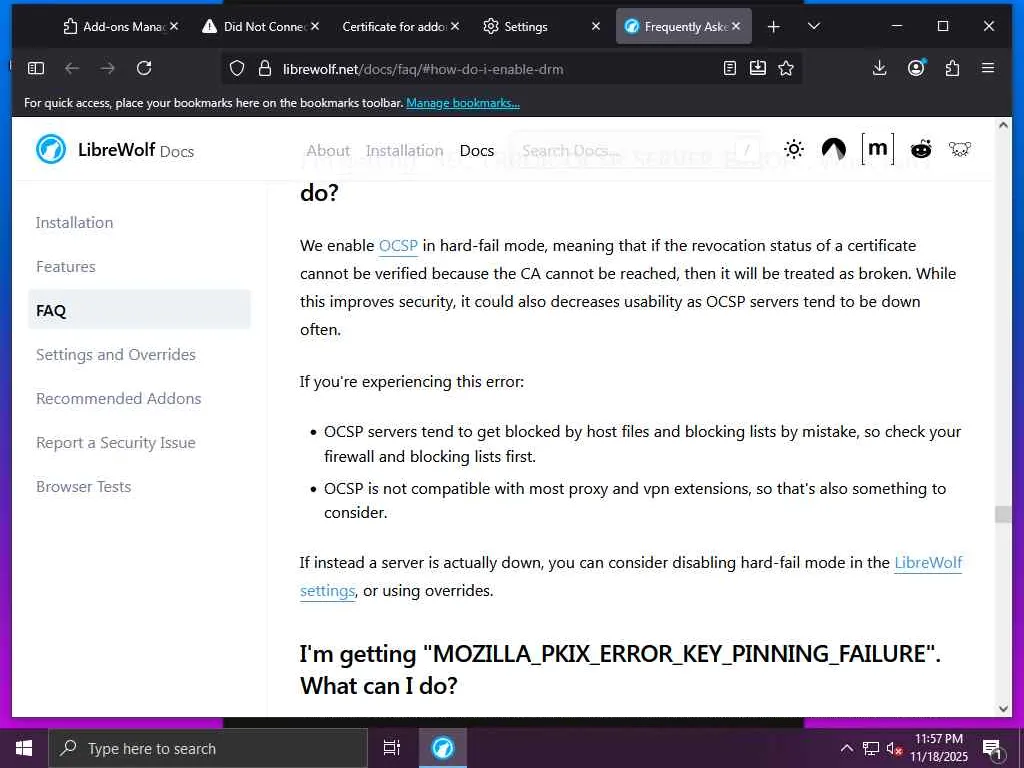This screenshot has width=1024, height=768.
Task: Toggle the light/dark theme sun icon
Action: [794, 150]
